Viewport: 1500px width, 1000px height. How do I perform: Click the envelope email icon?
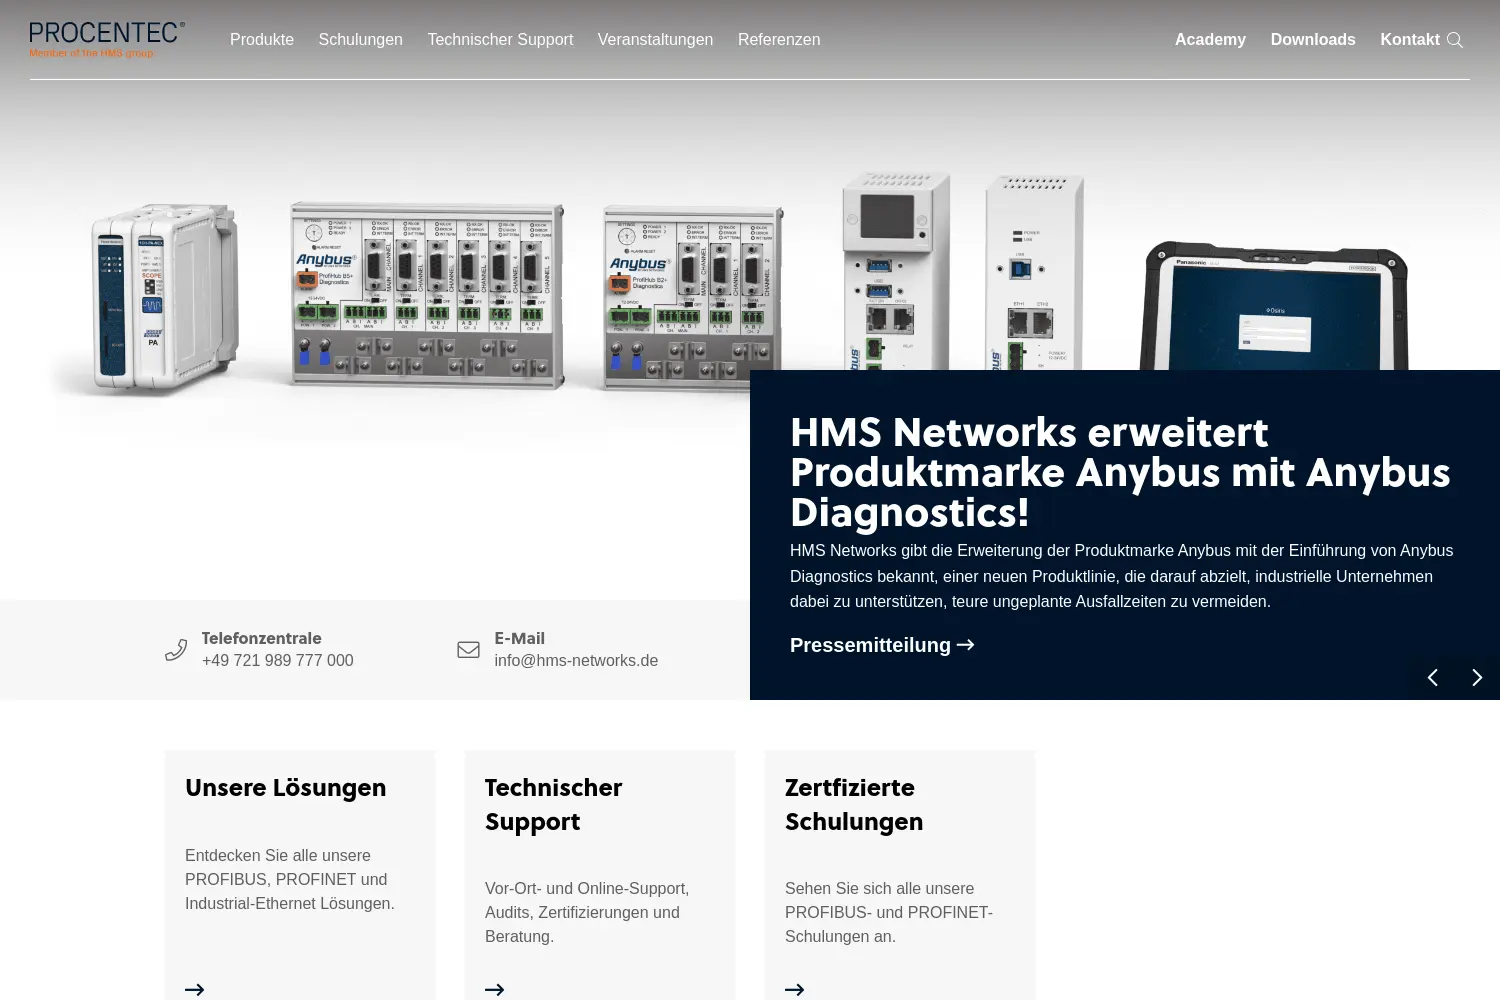pyautogui.click(x=468, y=650)
